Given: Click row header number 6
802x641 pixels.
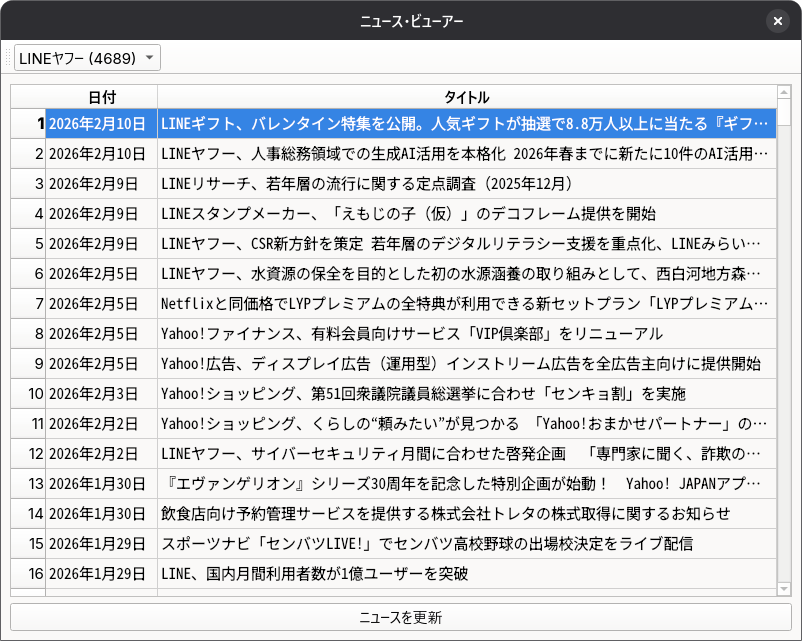Looking at the screenshot, I should click(28, 274).
